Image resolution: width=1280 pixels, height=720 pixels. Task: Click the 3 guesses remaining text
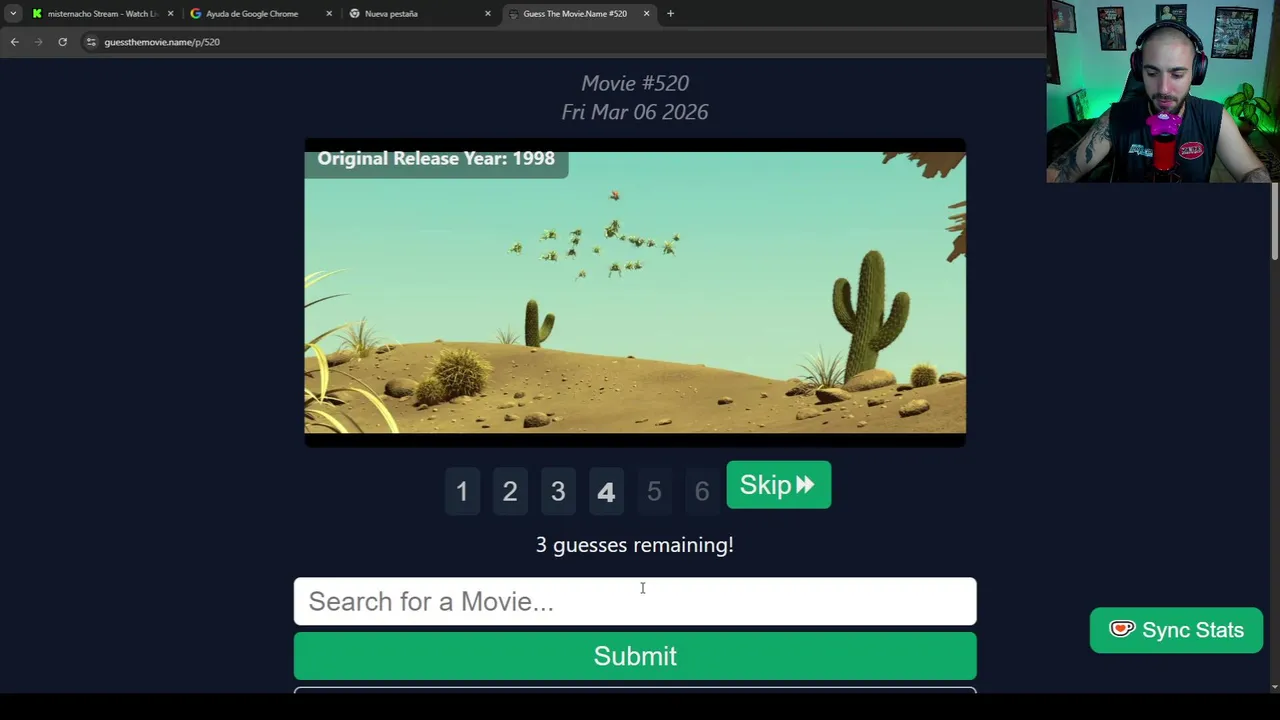pyautogui.click(x=635, y=545)
